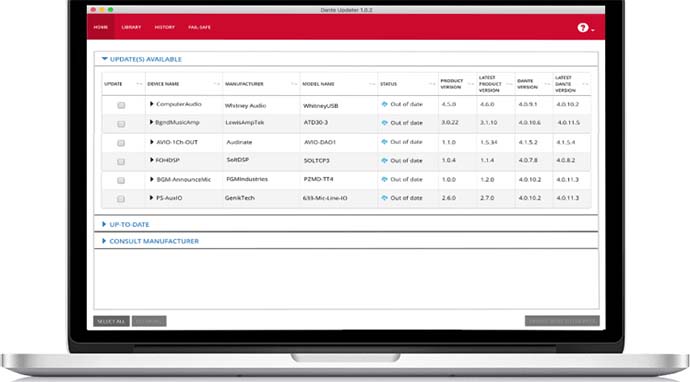Click the 633-Mic-Line-IO model name
The width and height of the screenshot is (690, 382).
tap(325, 198)
